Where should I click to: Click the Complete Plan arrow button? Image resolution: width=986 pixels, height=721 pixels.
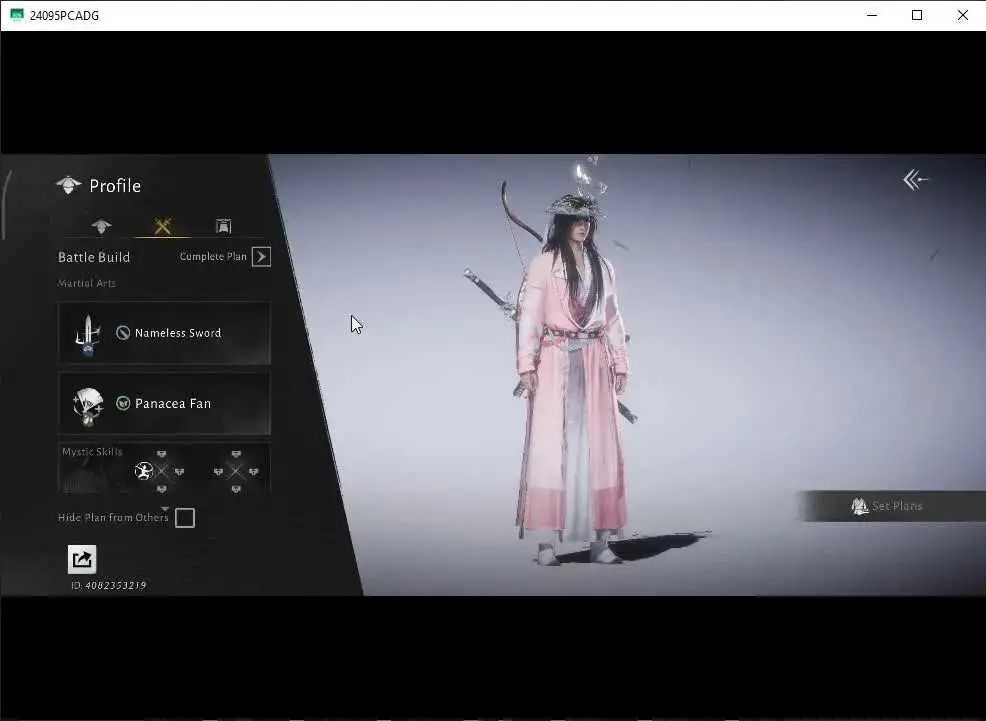261,256
